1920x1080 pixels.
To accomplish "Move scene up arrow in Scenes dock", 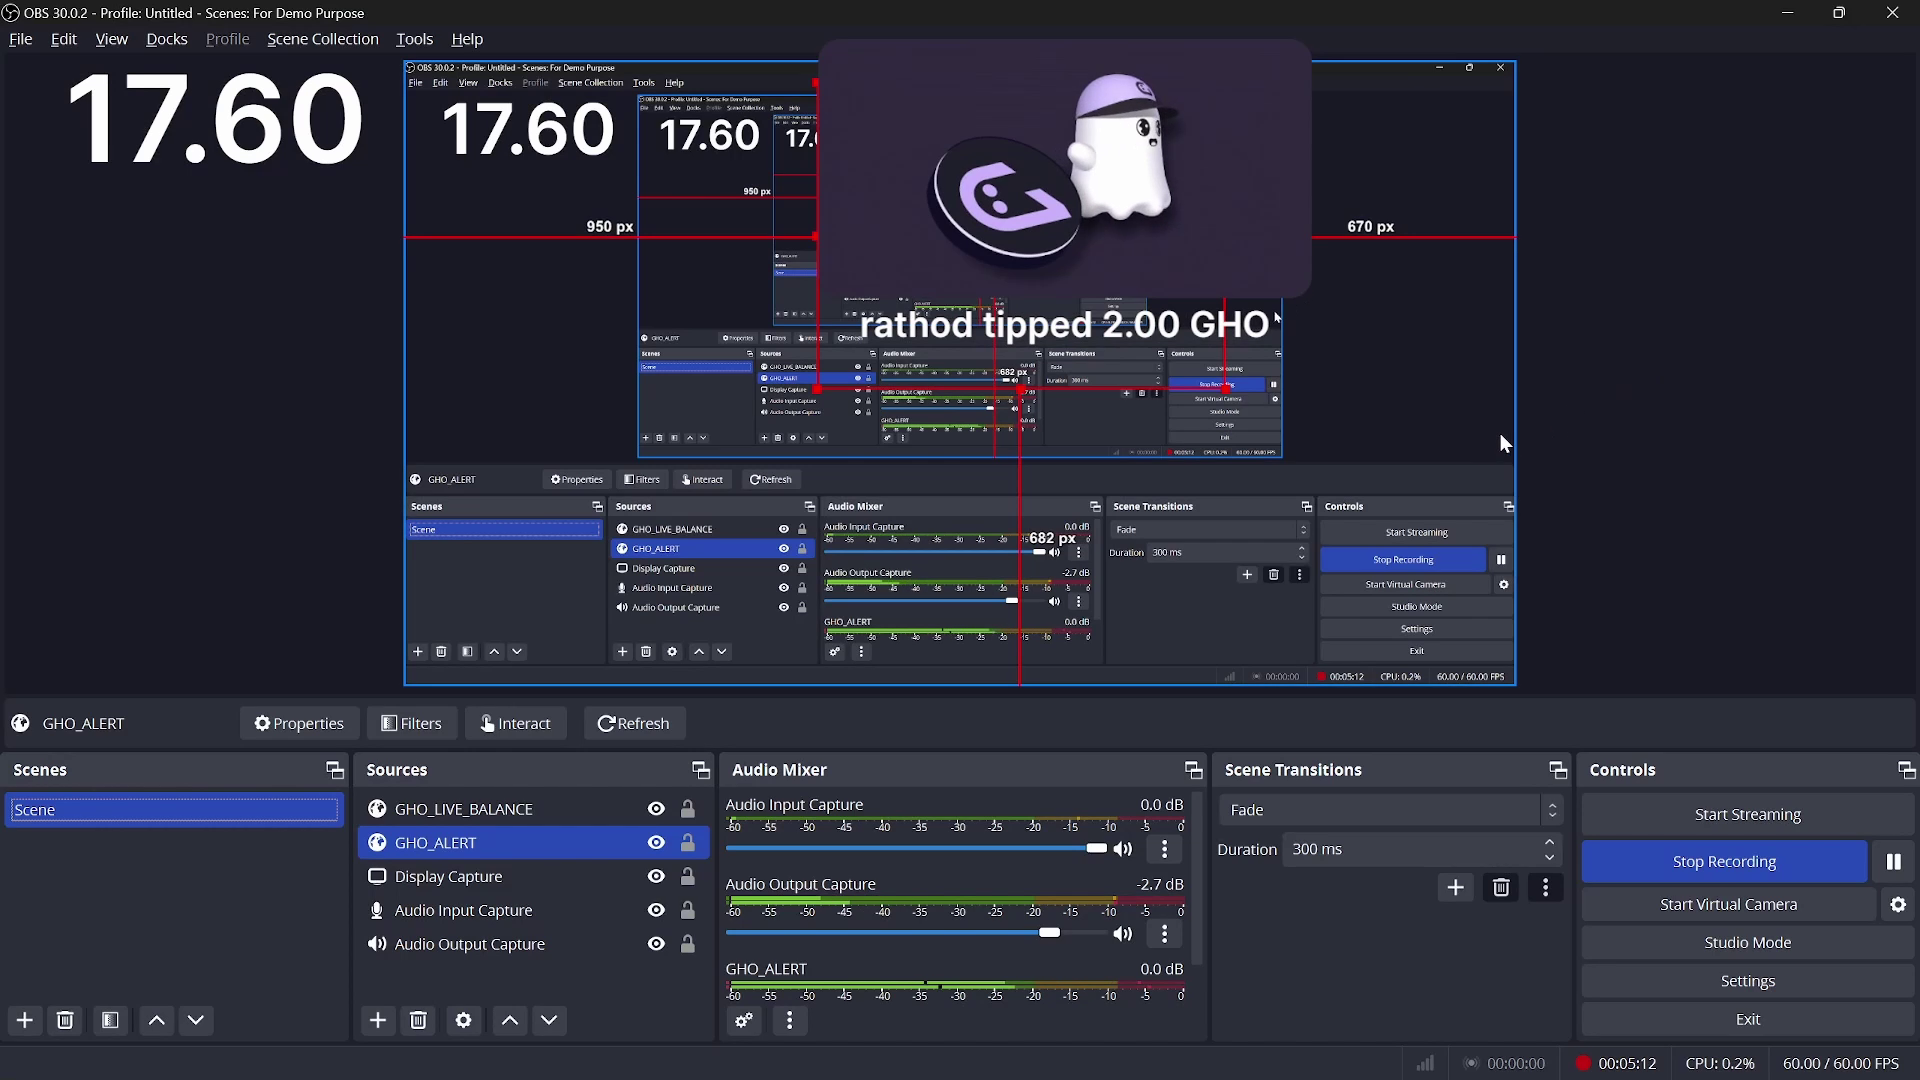I will click(157, 1020).
